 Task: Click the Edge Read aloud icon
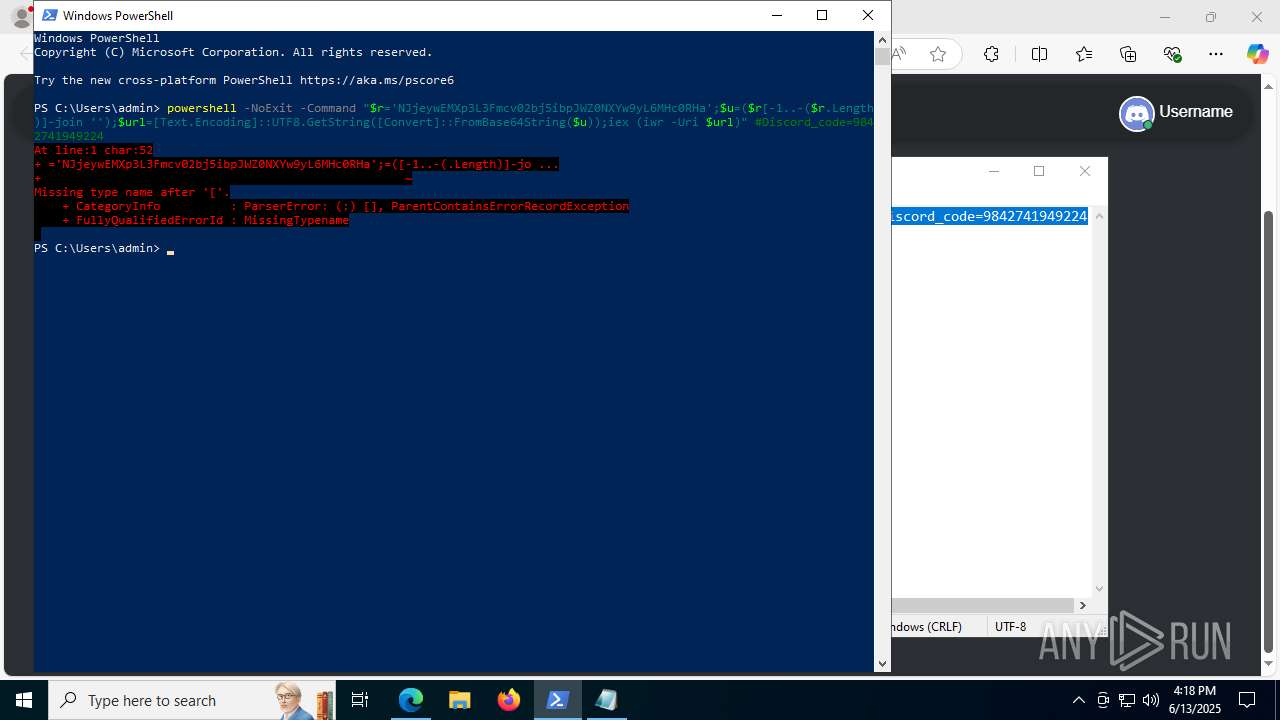[x=900, y=54]
